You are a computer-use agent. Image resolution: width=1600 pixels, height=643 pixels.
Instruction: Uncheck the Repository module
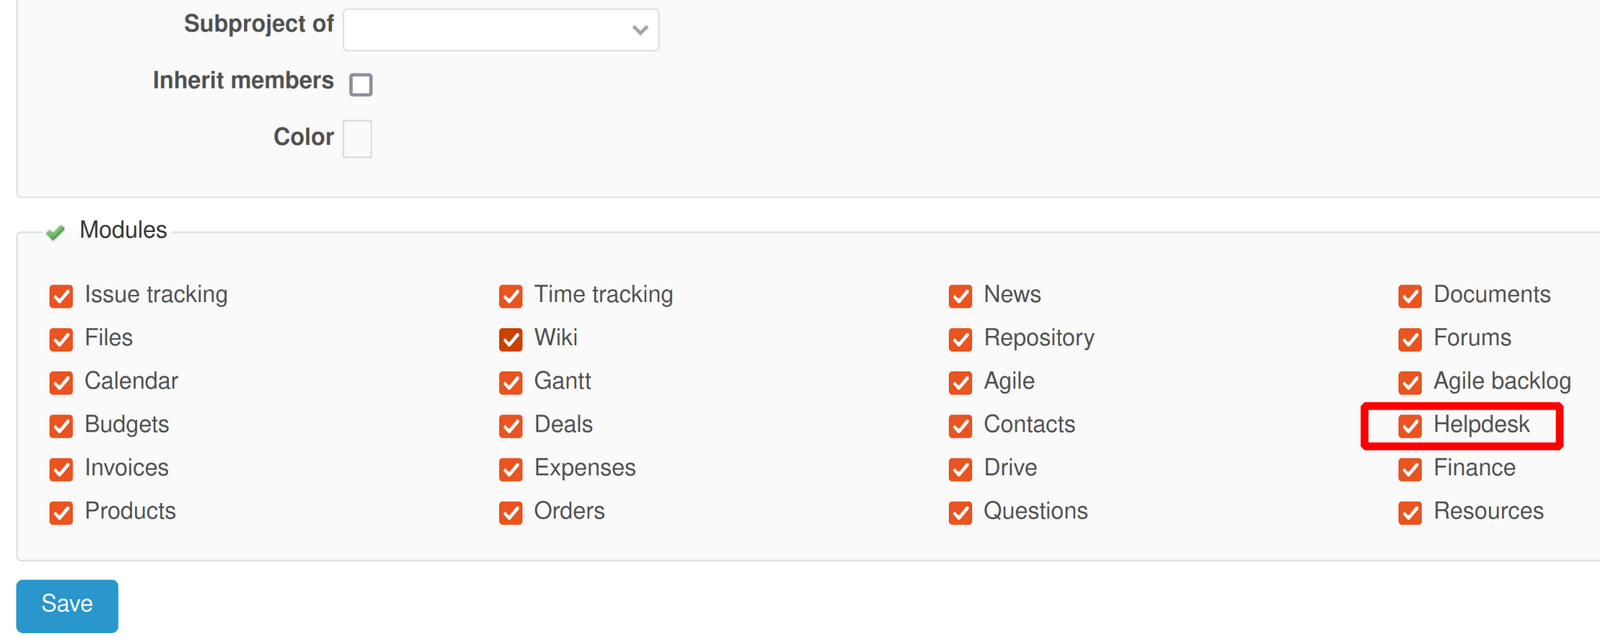click(960, 339)
